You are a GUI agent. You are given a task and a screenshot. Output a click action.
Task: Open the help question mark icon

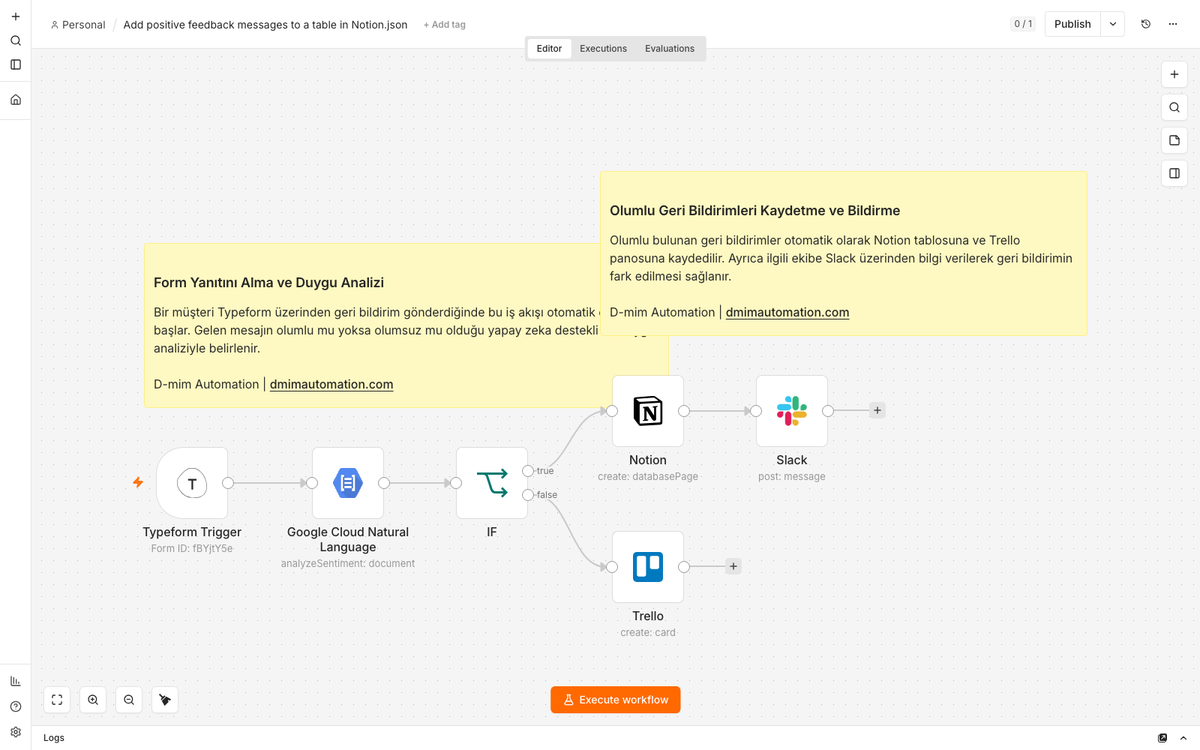pyautogui.click(x=15, y=706)
